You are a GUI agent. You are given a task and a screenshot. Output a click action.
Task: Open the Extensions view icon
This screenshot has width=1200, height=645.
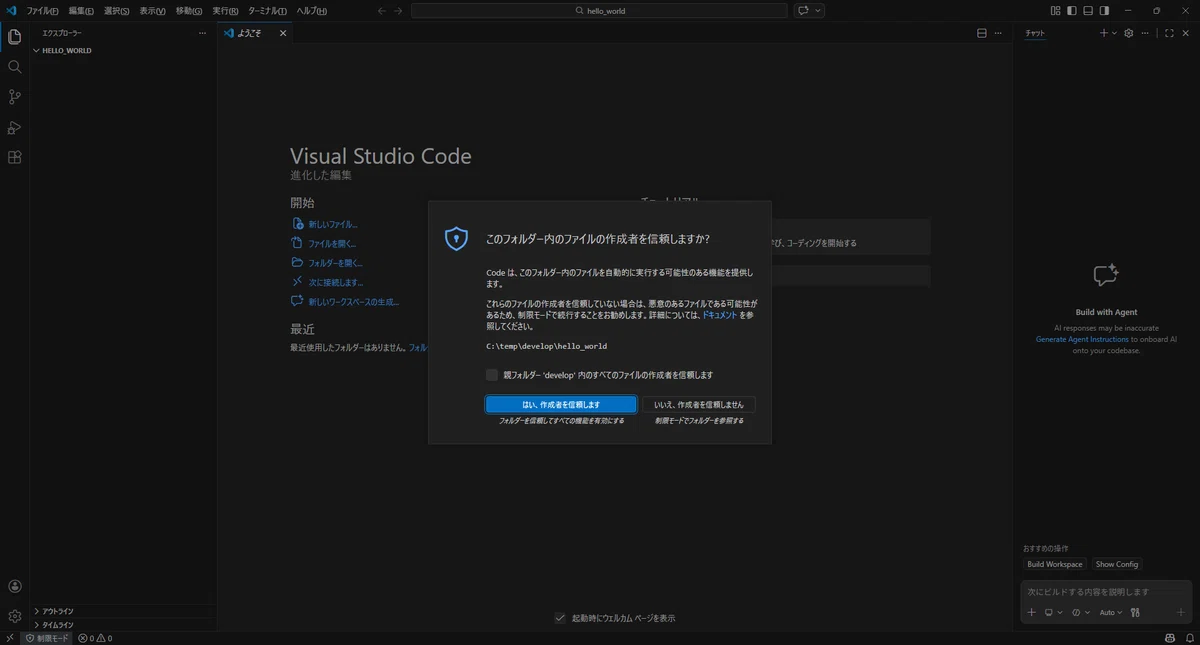point(14,157)
